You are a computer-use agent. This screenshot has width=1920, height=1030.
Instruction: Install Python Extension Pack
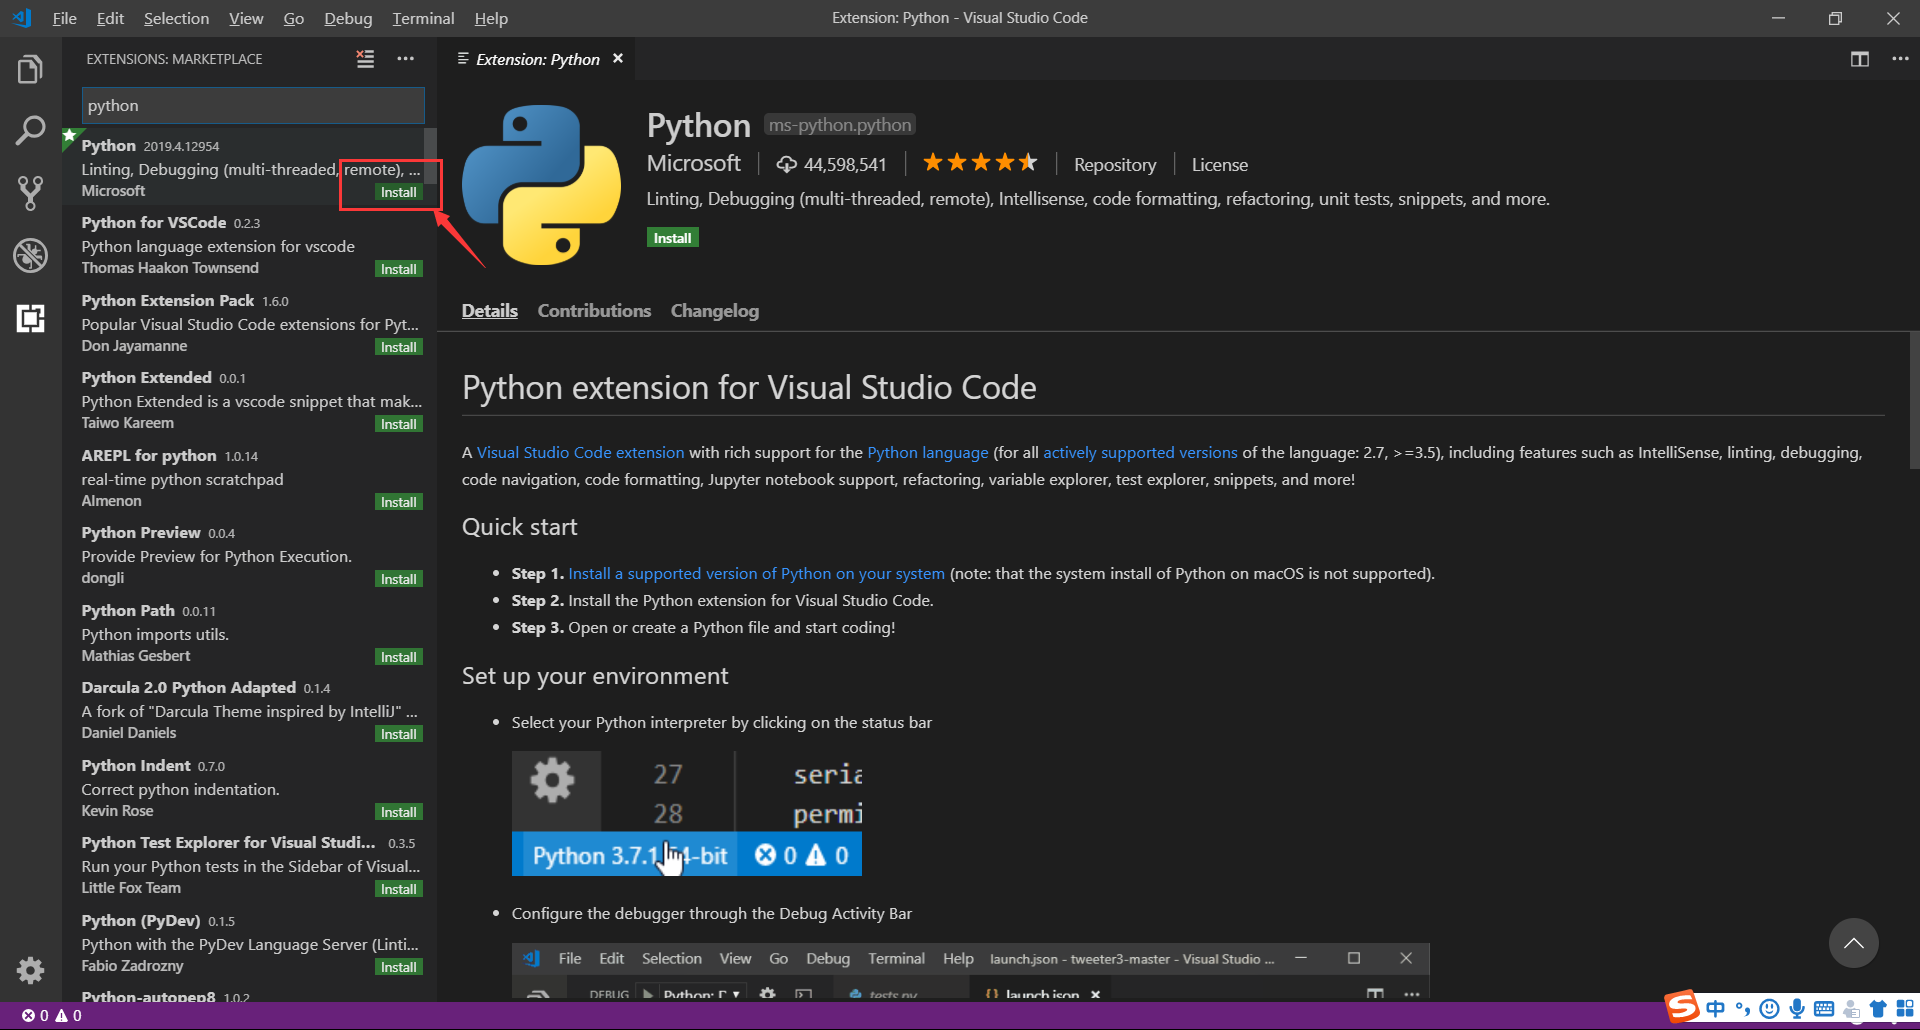pos(399,347)
